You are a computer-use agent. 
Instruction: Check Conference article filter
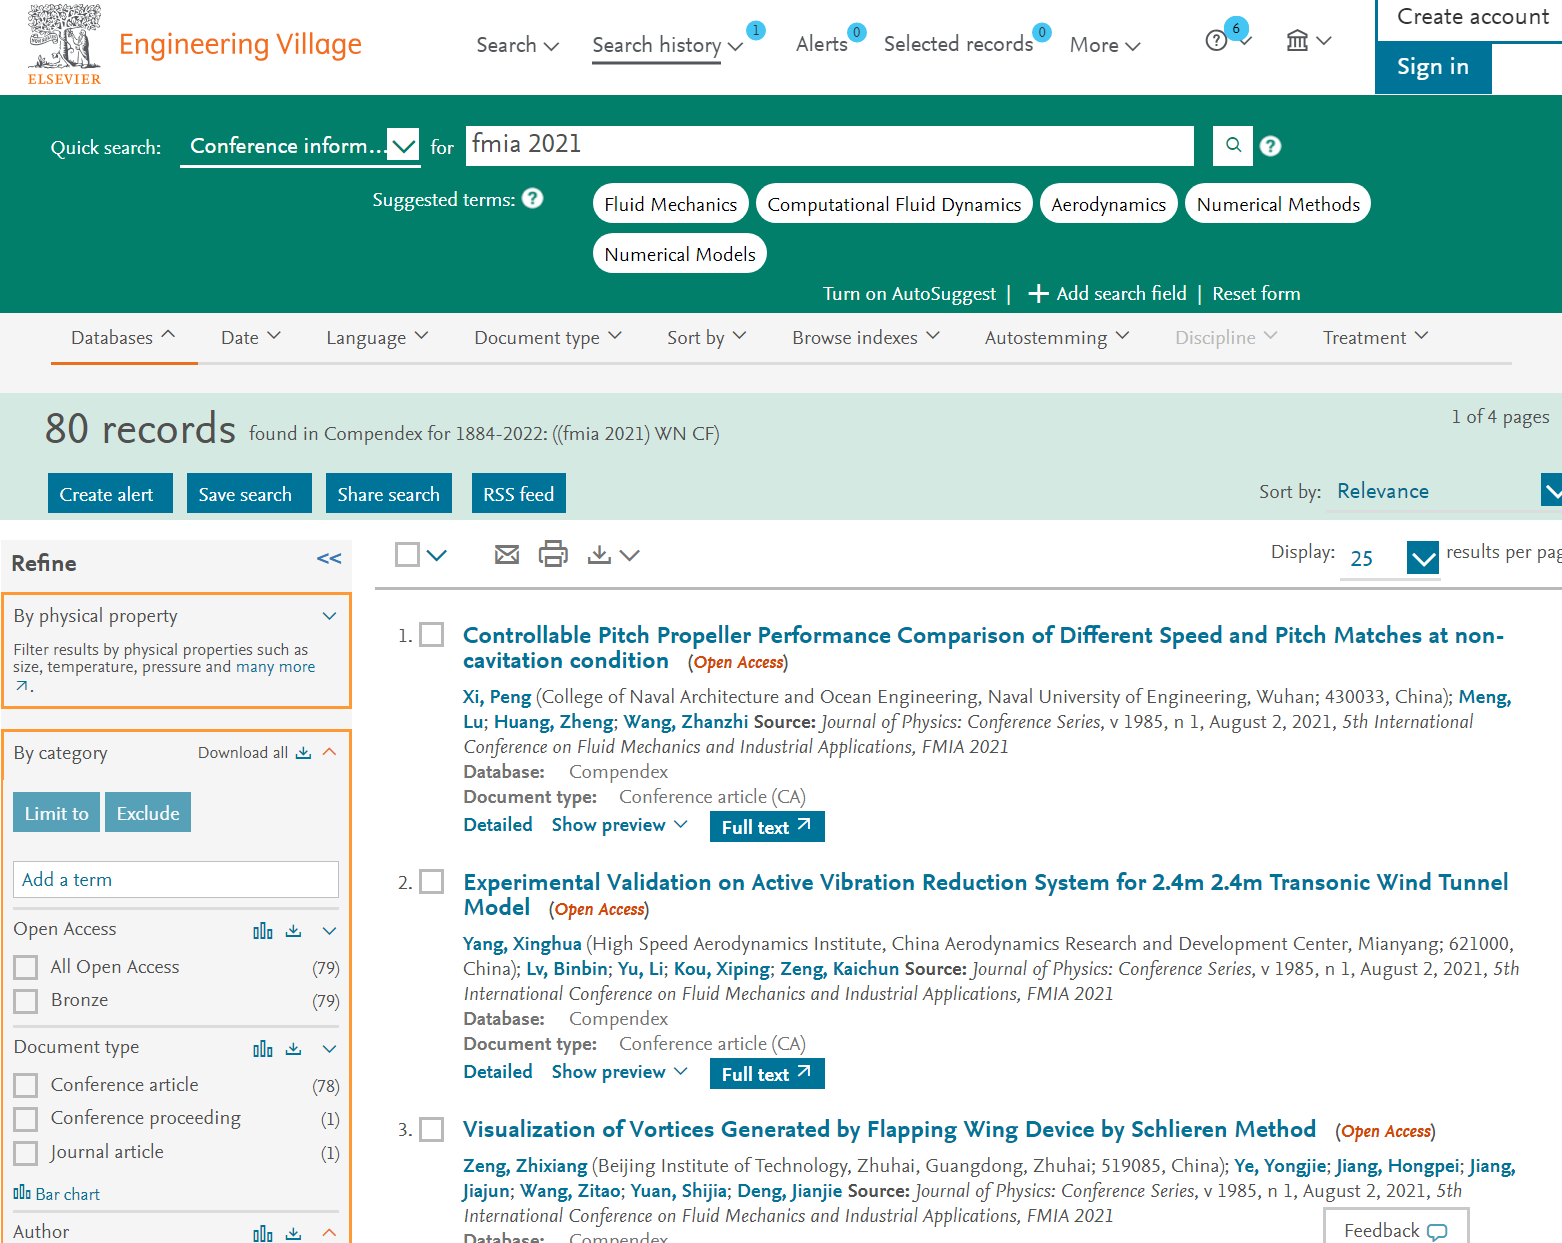tap(26, 1085)
